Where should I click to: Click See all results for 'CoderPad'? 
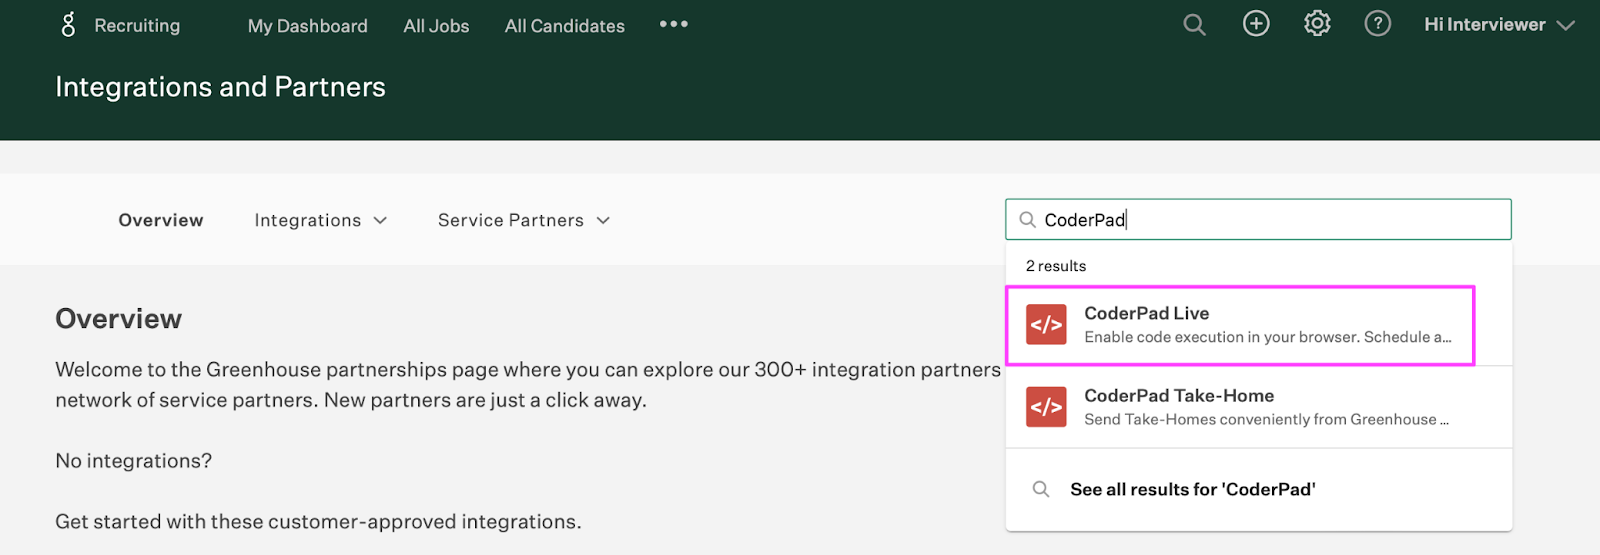[1193, 489]
